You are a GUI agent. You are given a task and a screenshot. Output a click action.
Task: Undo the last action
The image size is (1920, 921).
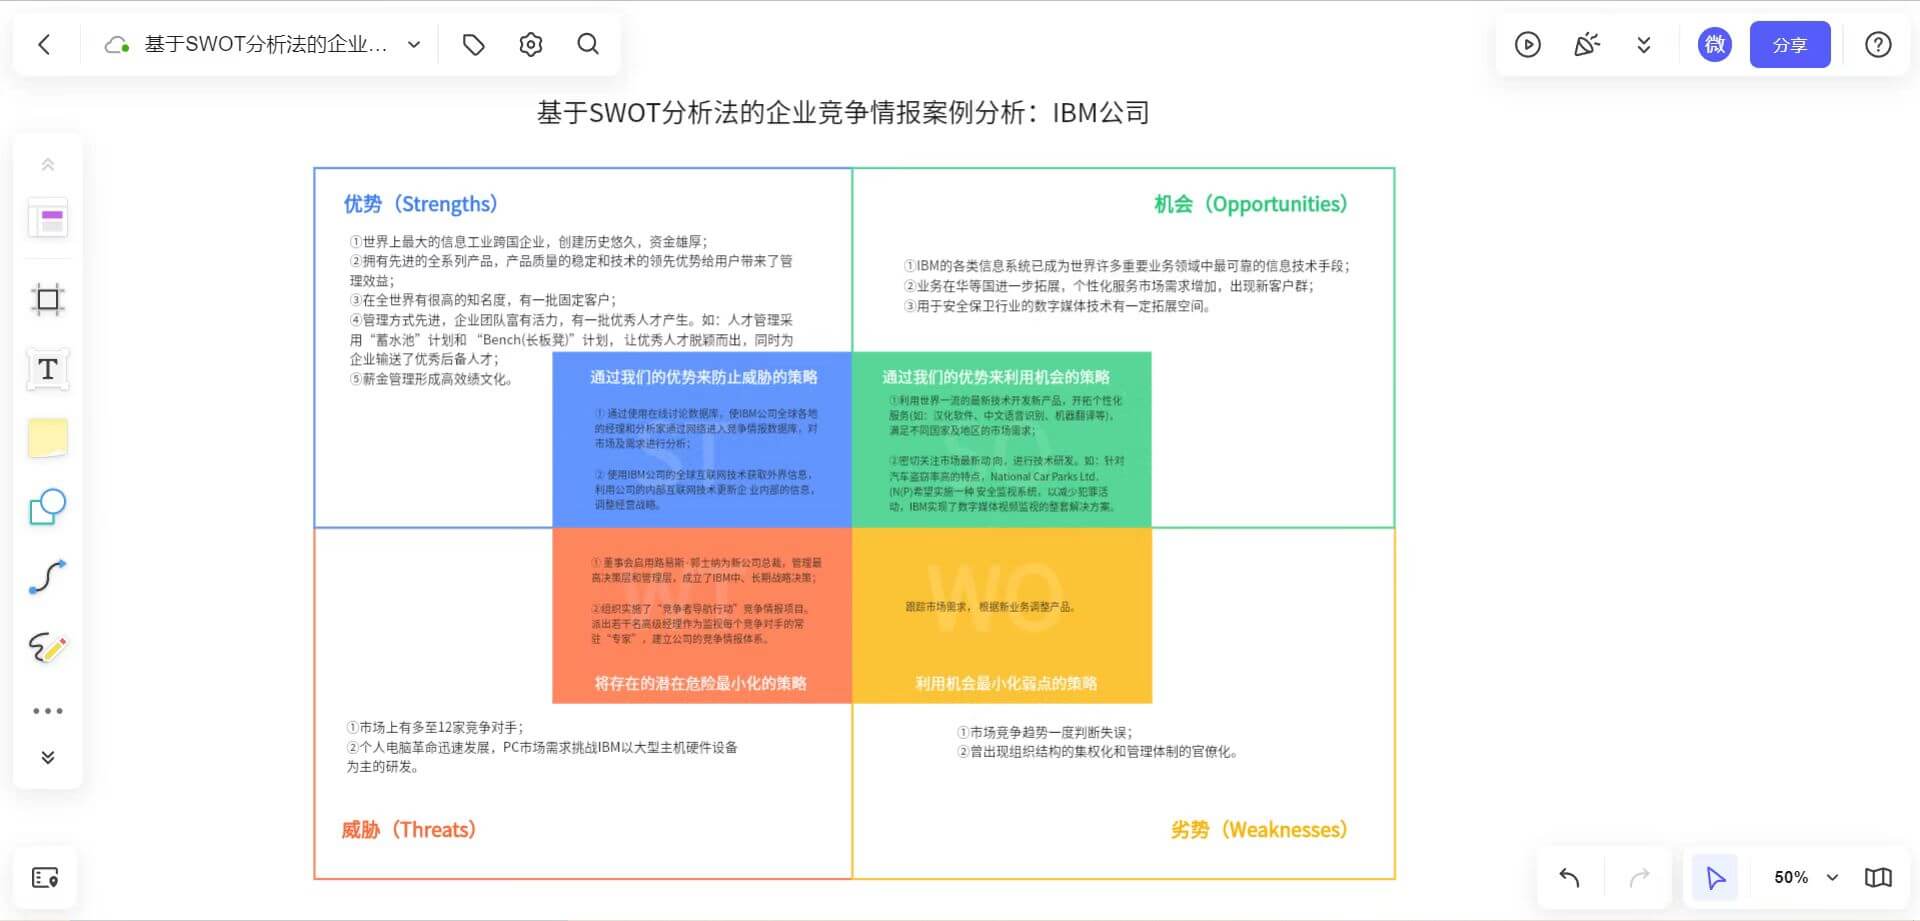coord(1569,877)
